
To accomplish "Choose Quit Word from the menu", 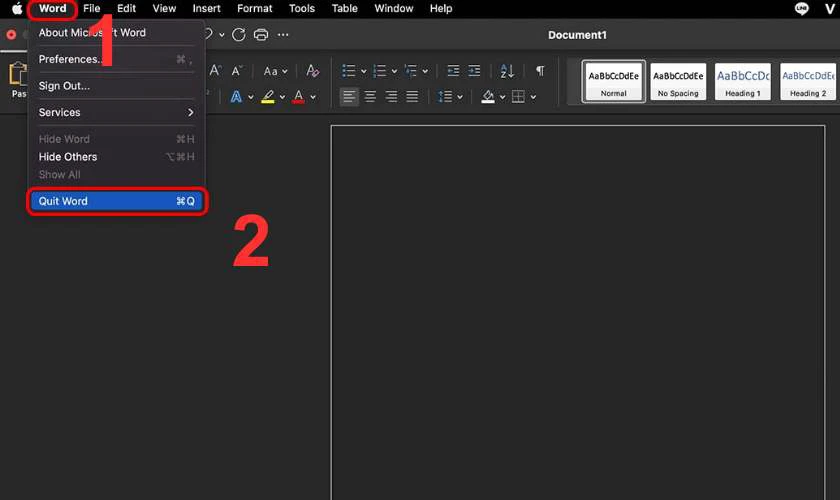I will coord(116,202).
